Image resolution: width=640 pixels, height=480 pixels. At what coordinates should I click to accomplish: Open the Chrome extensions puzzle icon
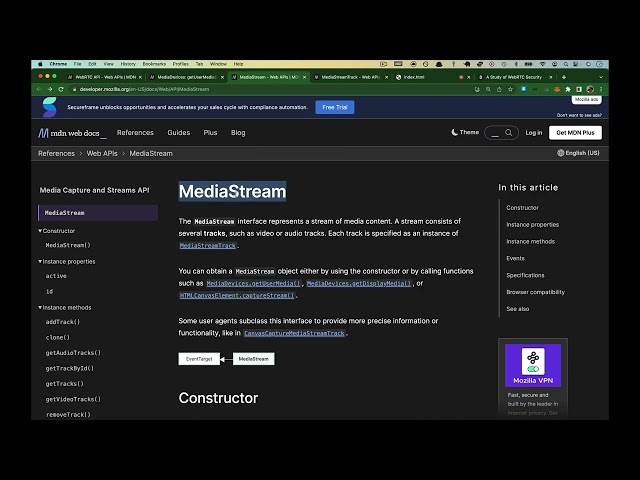coord(568,89)
